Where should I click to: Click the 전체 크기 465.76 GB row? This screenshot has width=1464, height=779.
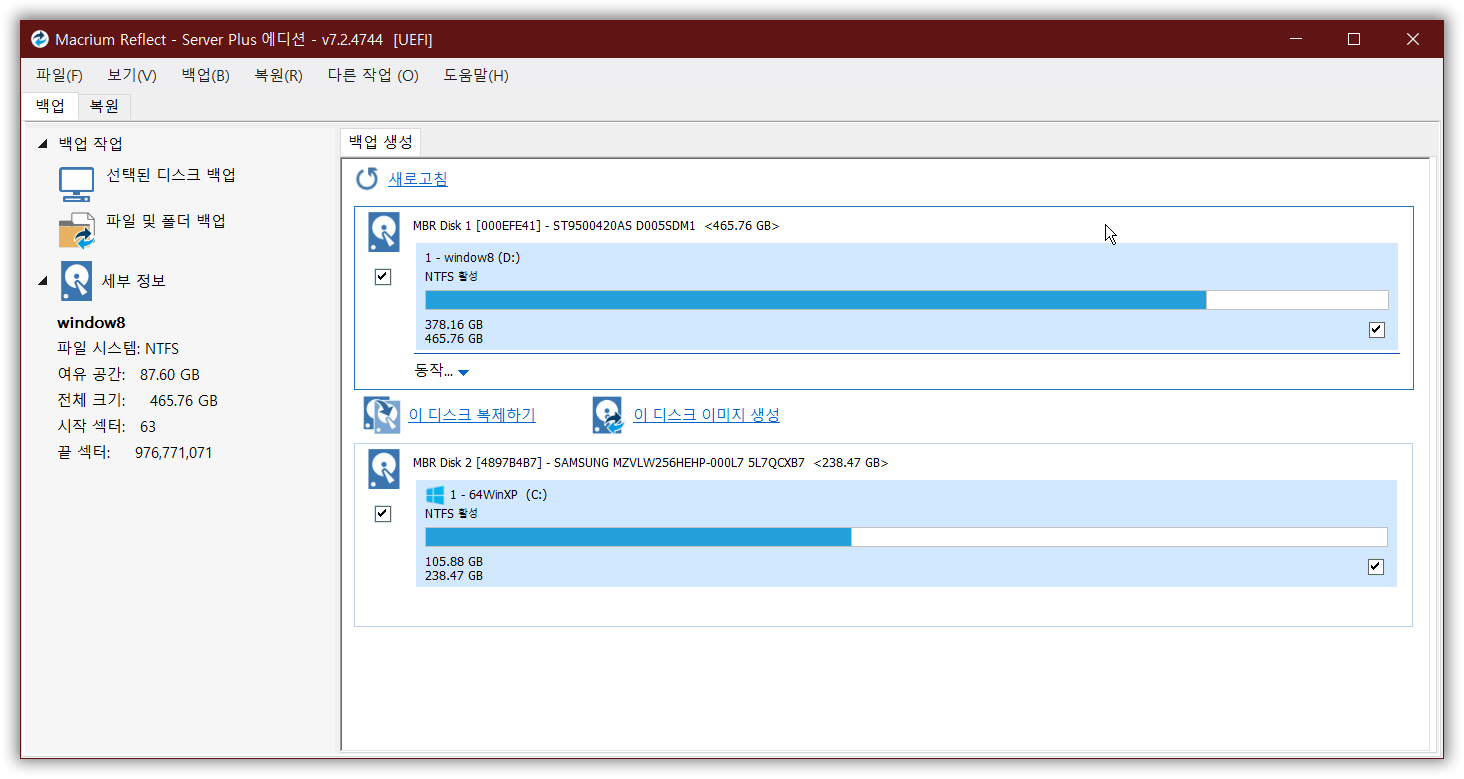137,401
